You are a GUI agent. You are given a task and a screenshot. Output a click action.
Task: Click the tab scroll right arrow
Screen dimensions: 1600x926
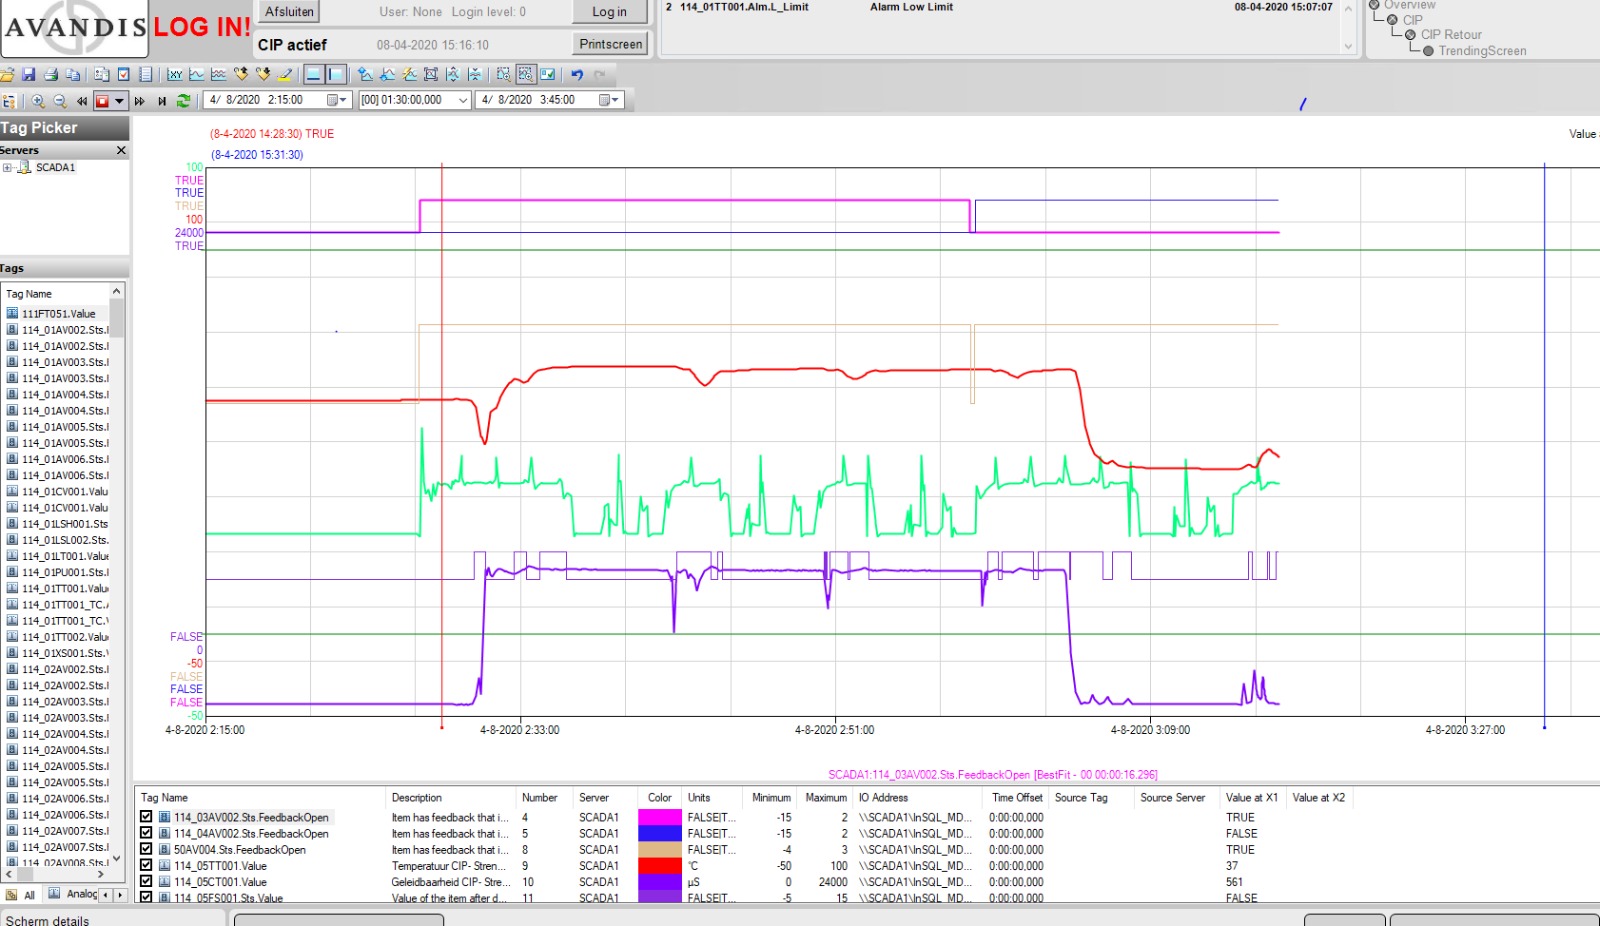point(120,895)
